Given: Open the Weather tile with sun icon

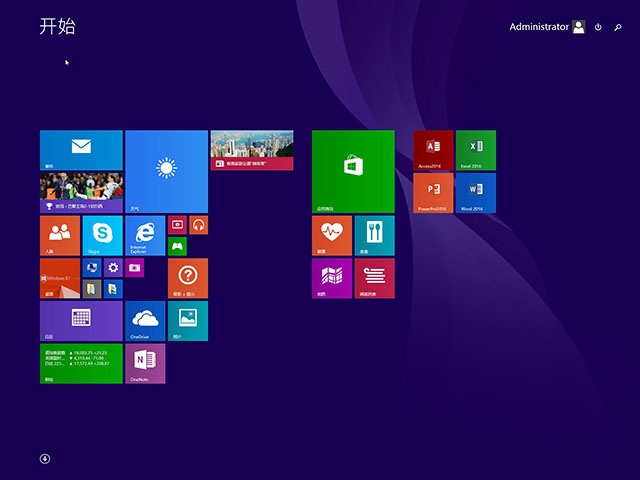Looking at the screenshot, I should (x=167, y=171).
